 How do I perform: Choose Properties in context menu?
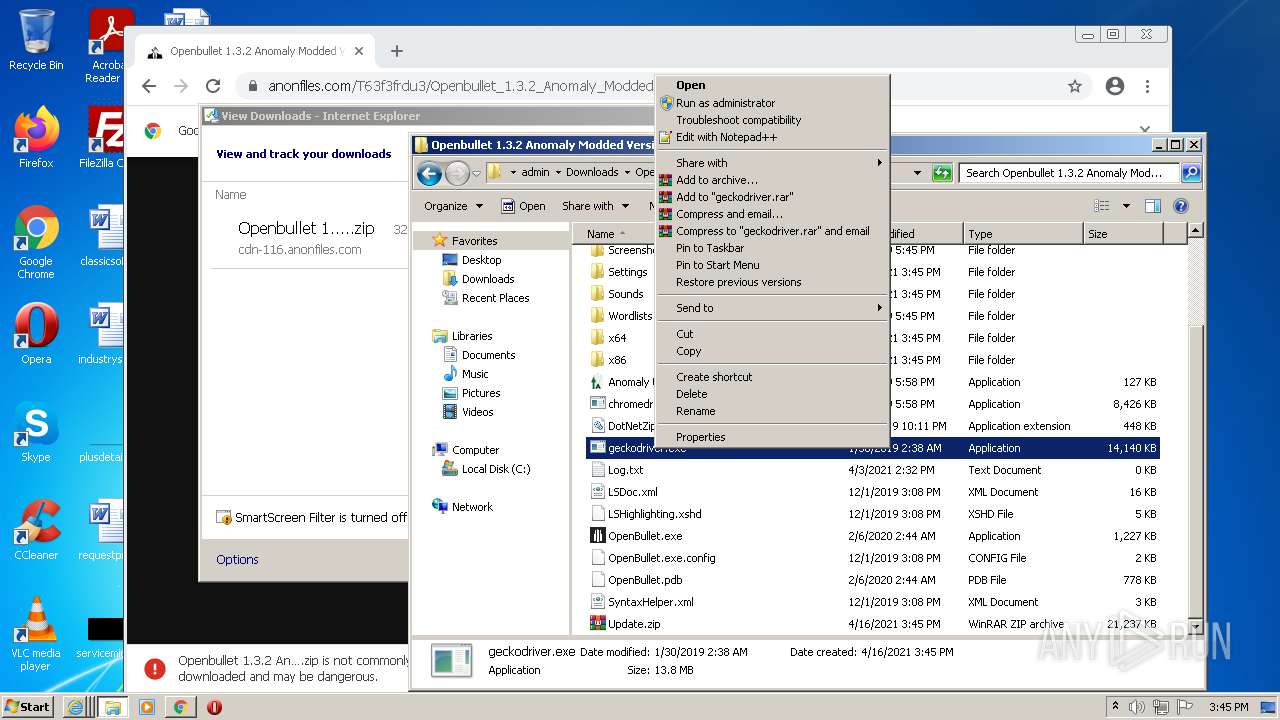[772, 437]
